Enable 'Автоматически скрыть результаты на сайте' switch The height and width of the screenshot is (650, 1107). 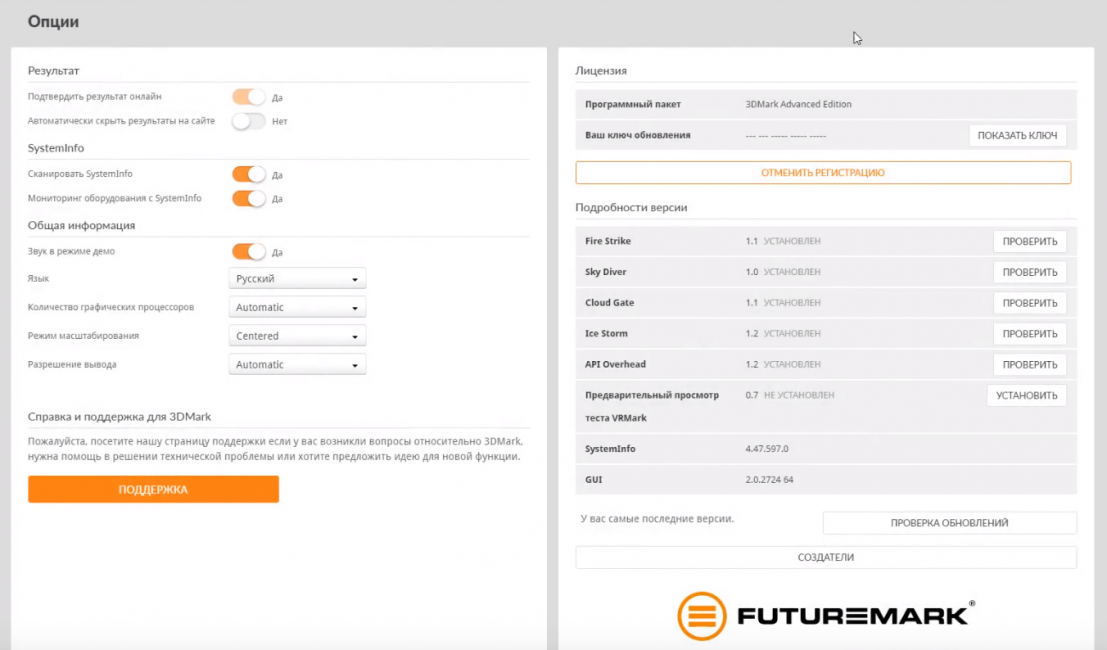(249, 121)
